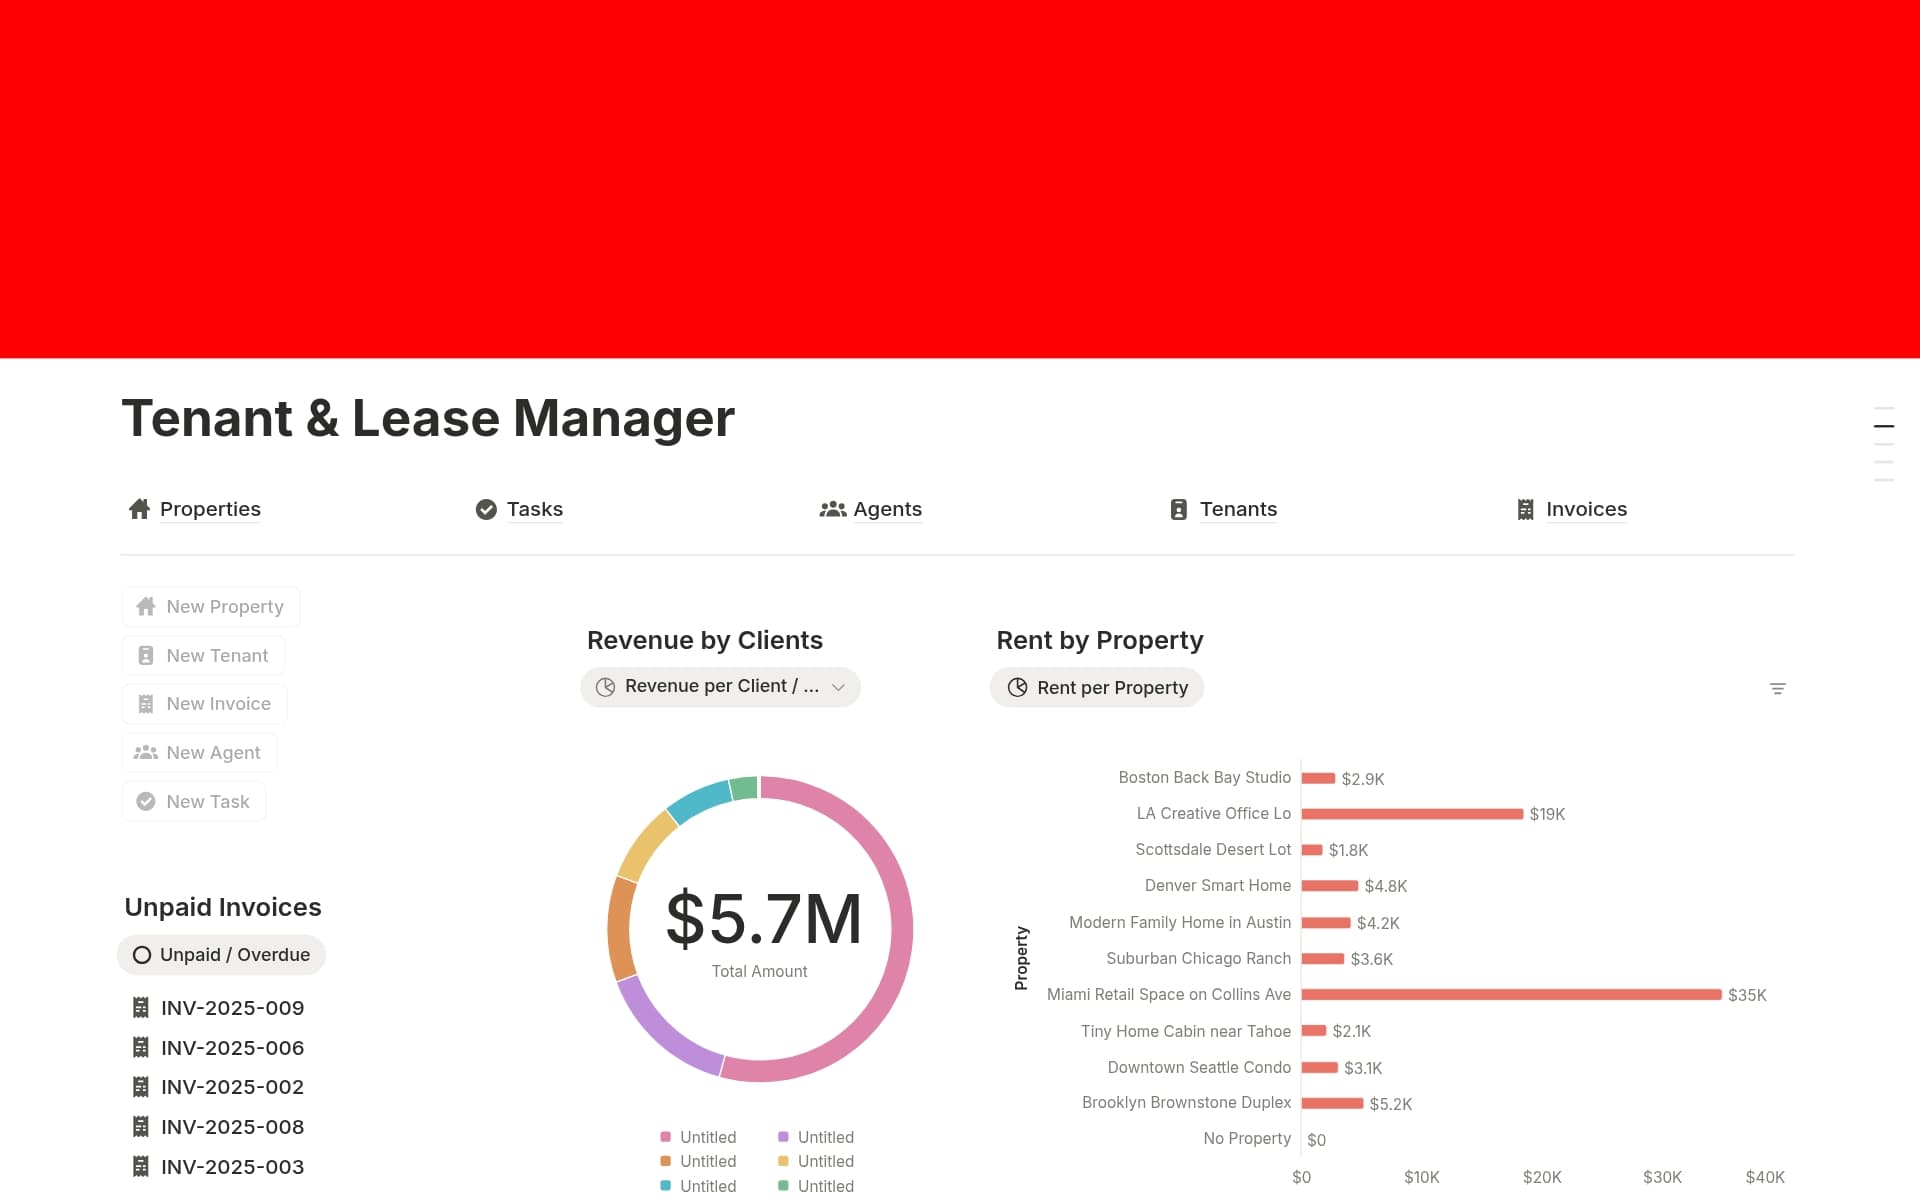Select the Unpaid / Overdue filter chip
The width and height of the screenshot is (1920, 1199).
pyautogui.click(x=221, y=955)
